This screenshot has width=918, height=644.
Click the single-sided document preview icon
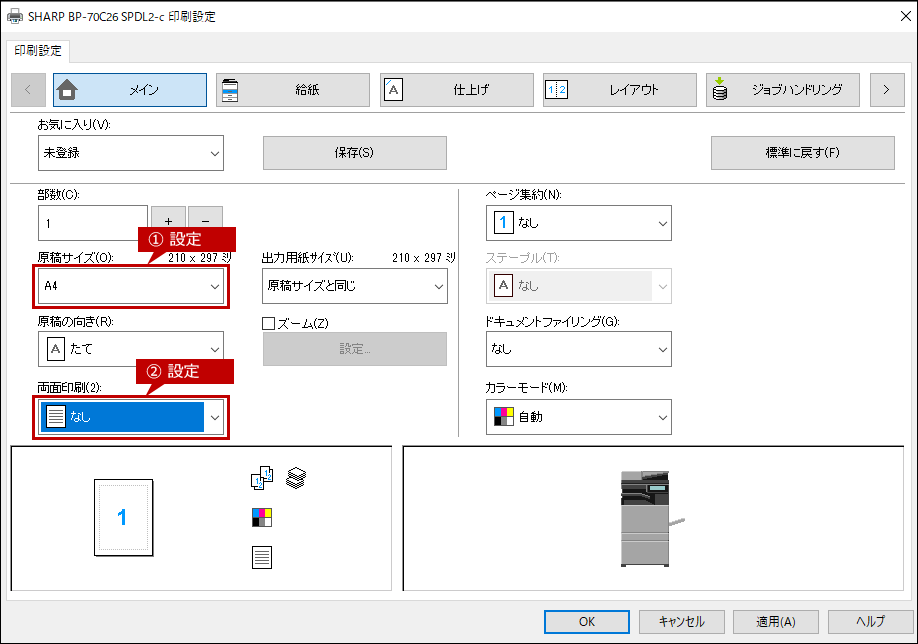pyautogui.click(x=262, y=557)
